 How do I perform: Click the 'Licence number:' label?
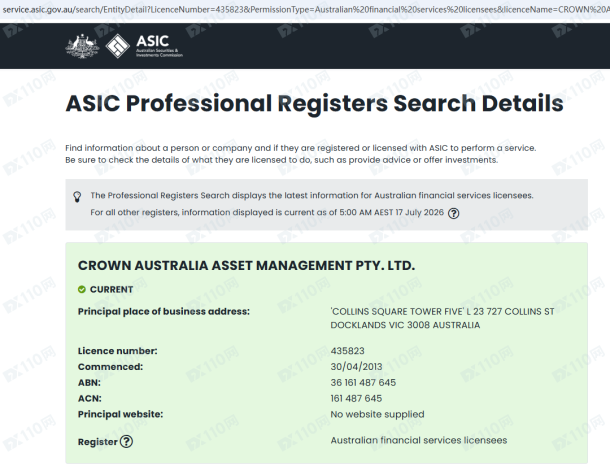coord(117,351)
